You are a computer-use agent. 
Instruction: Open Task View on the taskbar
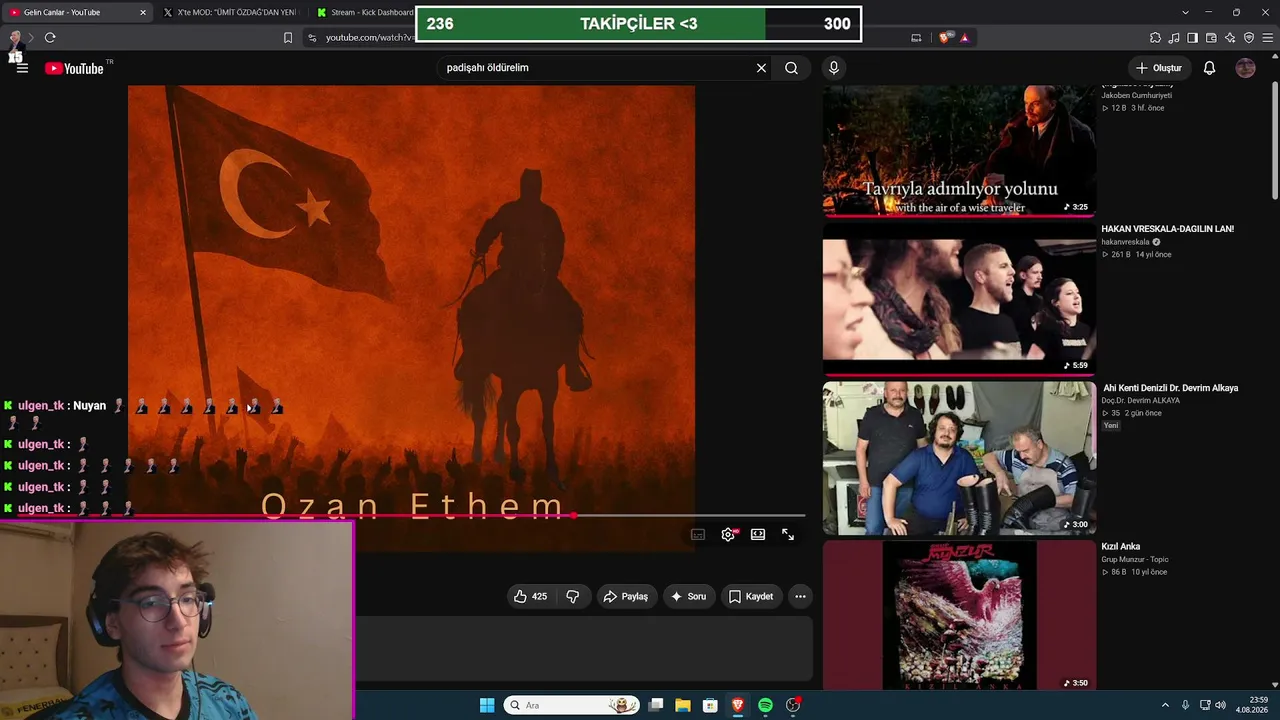point(656,705)
